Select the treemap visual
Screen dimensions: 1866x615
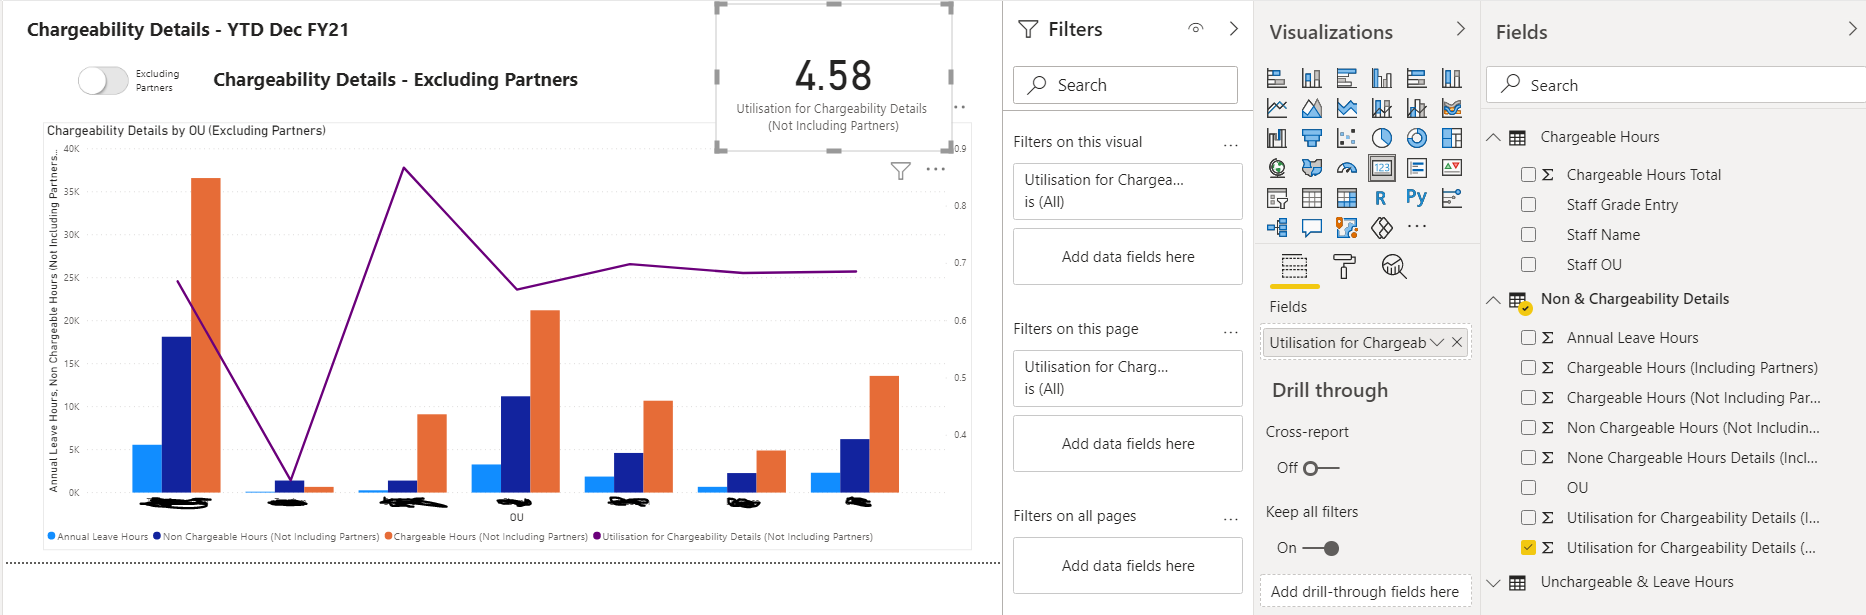pyautogui.click(x=1452, y=138)
